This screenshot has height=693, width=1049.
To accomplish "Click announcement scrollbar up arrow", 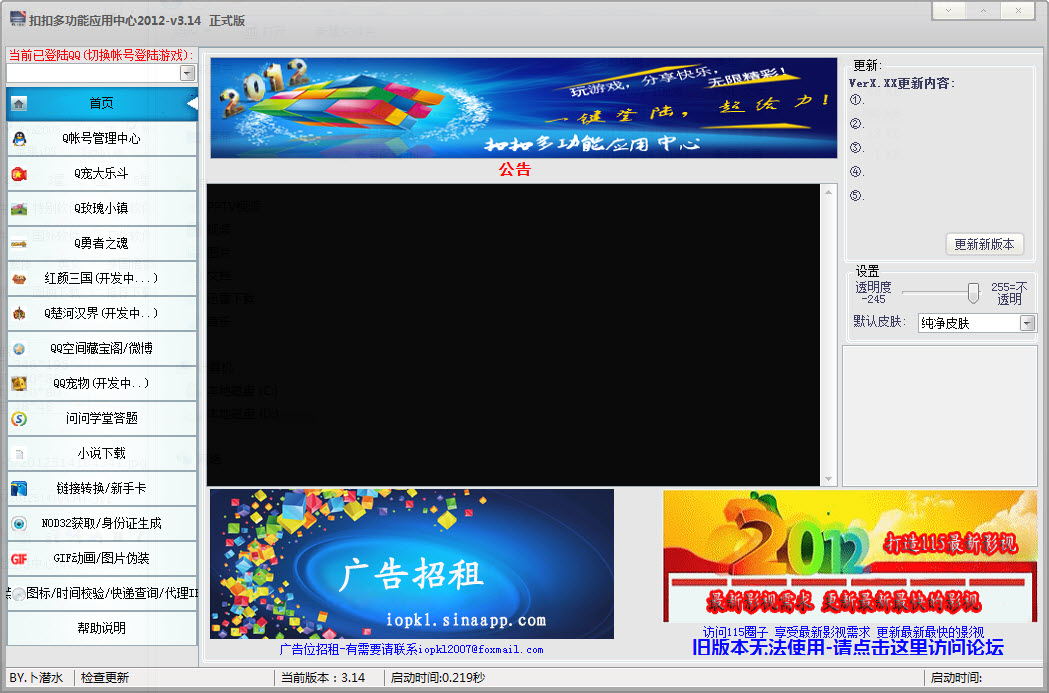I will tap(828, 192).
